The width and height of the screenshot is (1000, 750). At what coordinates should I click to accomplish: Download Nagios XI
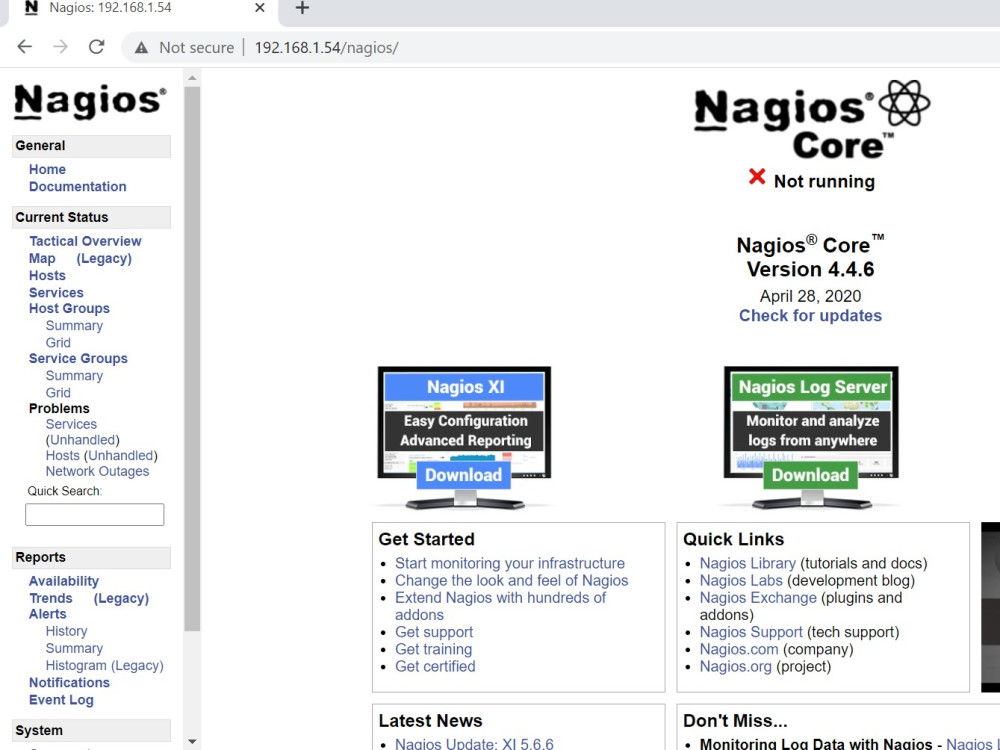[464, 475]
